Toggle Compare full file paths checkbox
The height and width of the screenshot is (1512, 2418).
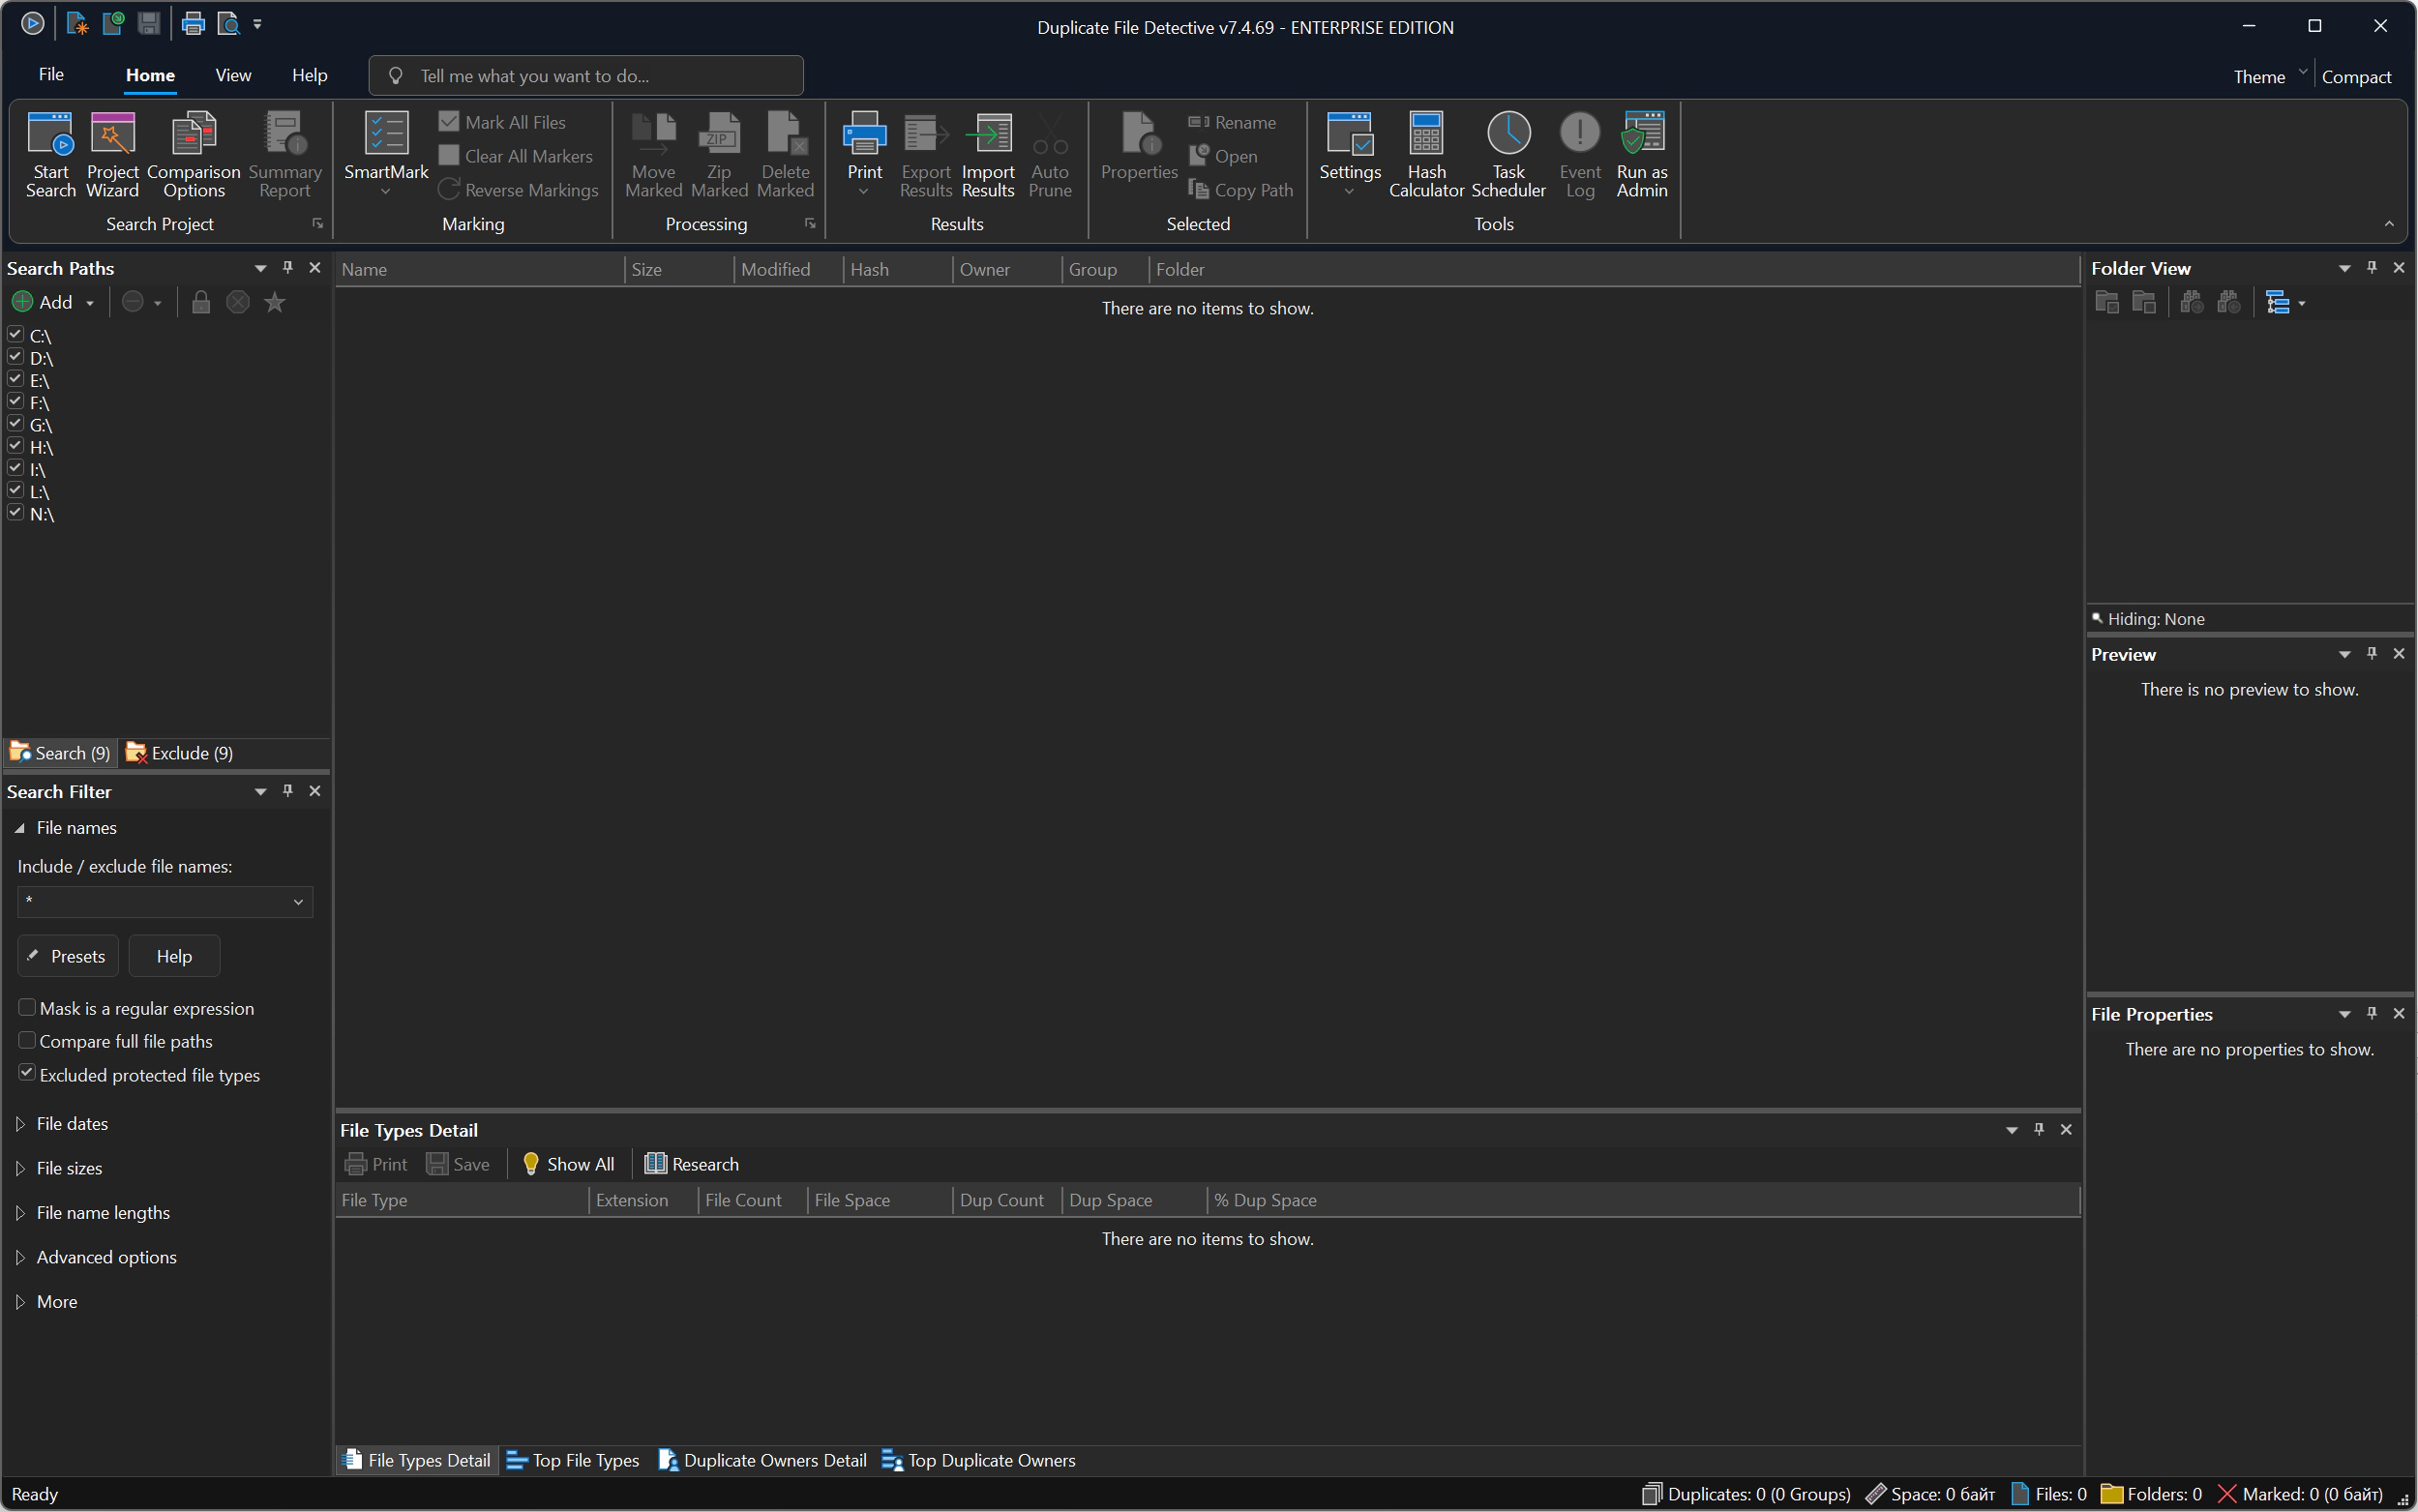pos(27,1041)
